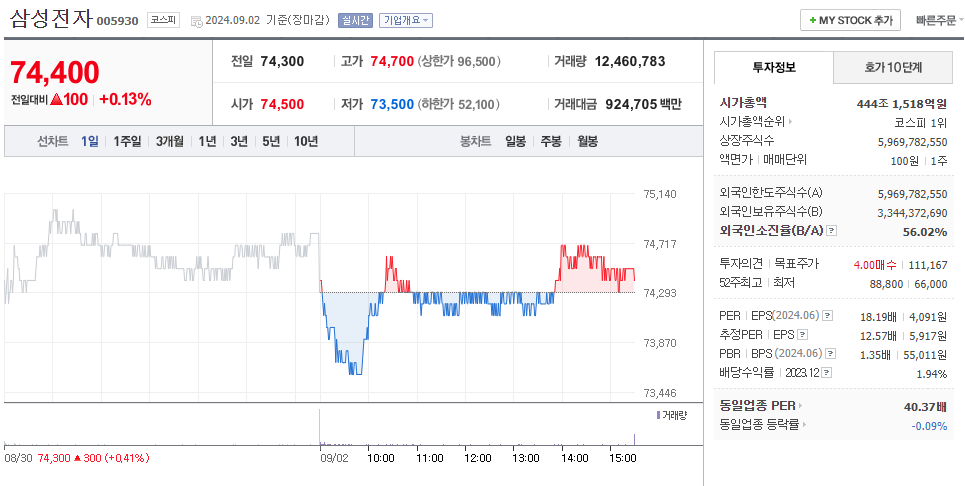Click the 거래대금 value 924,705
This screenshot has height=486, width=965.
click(631, 104)
